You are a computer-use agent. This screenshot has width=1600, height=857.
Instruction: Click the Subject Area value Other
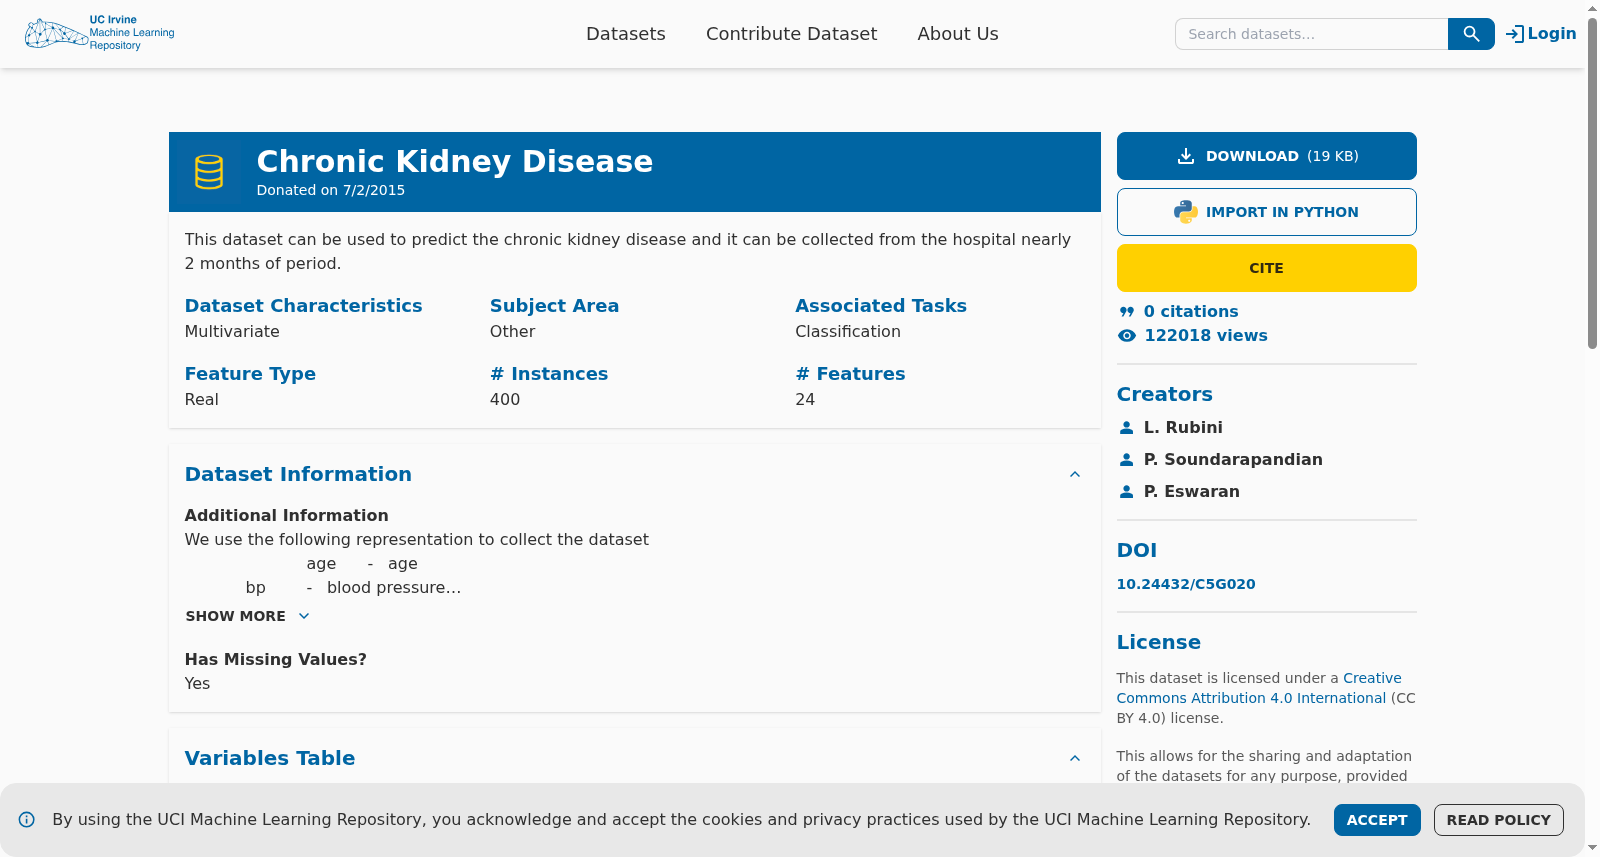coord(512,332)
